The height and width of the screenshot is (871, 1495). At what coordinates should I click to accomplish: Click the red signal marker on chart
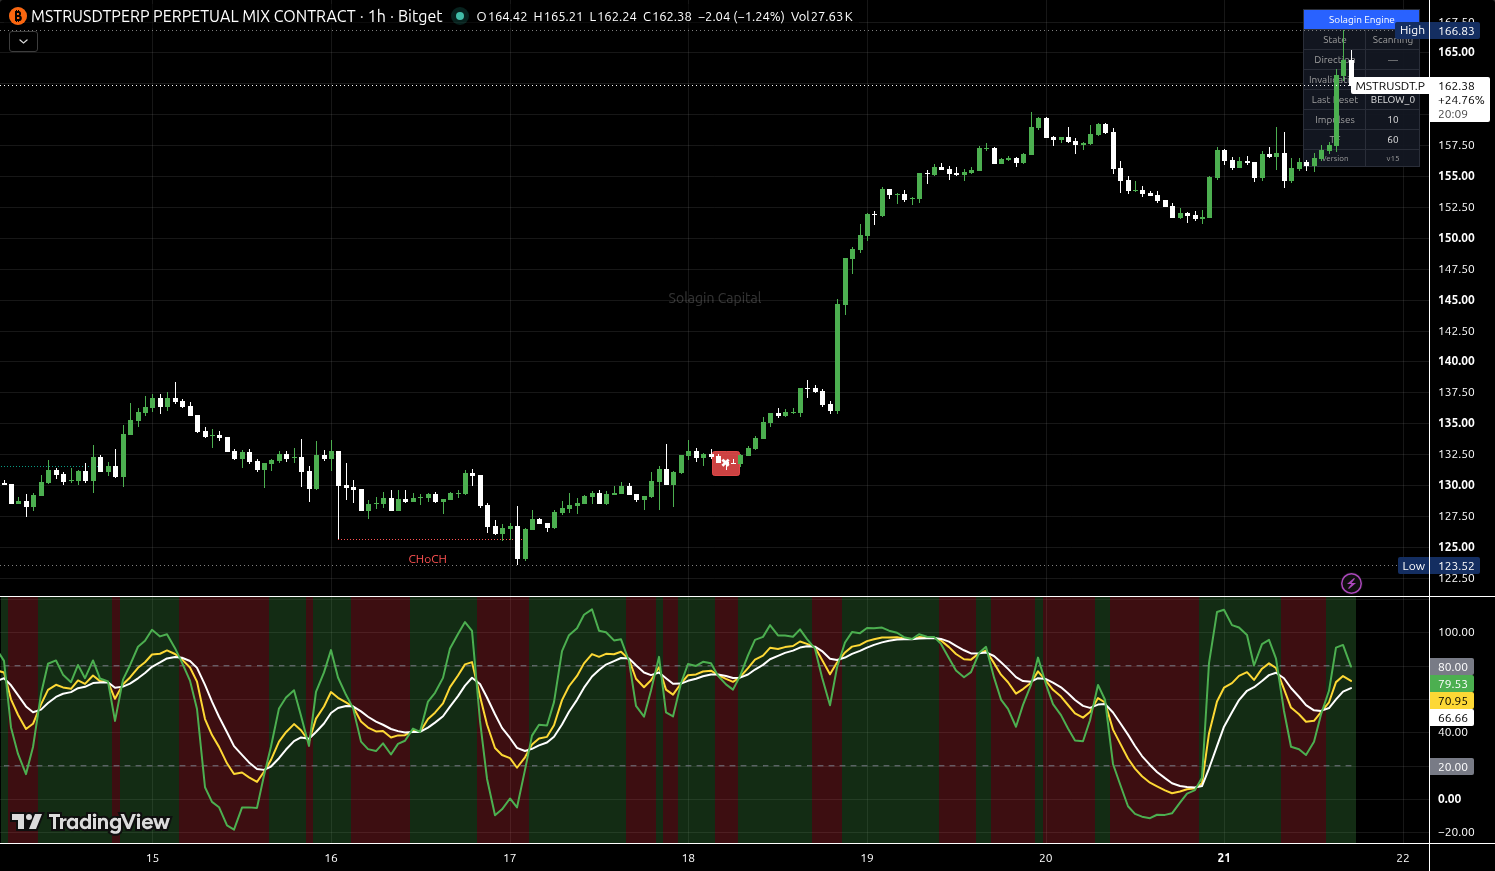click(726, 463)
